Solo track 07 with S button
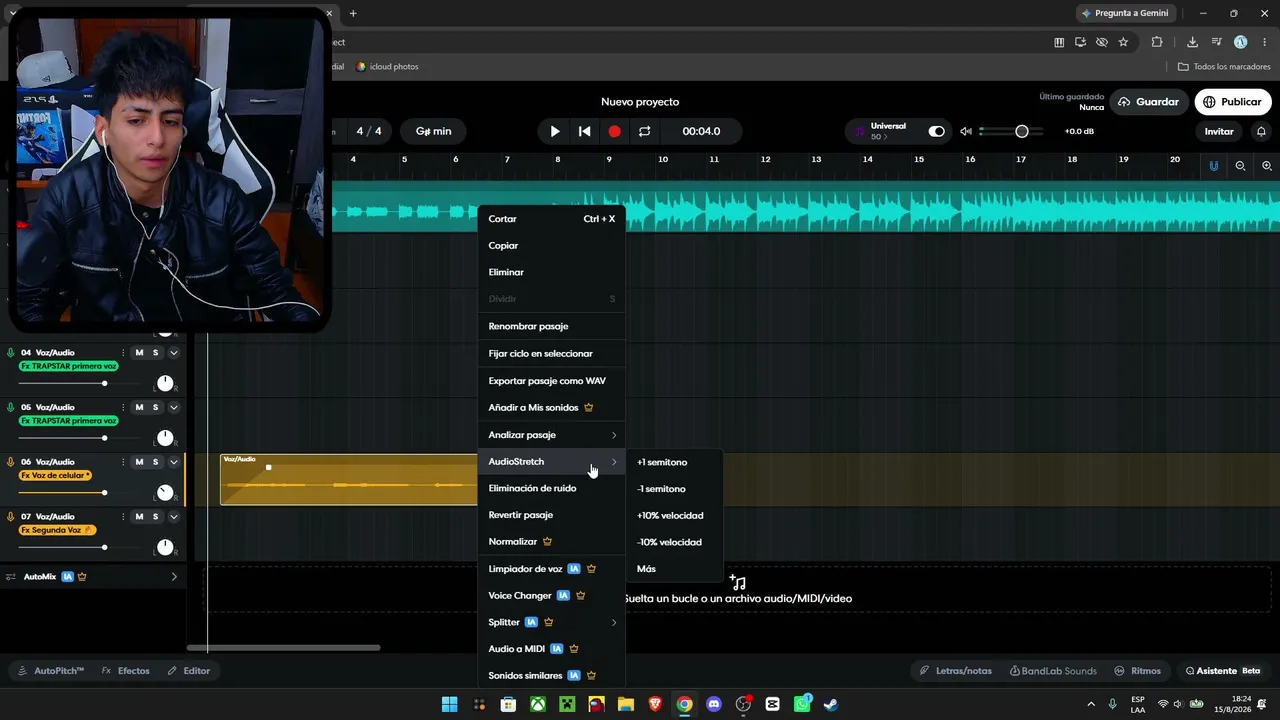The width and height of the screenshot is (1280, 720). [x=155, y=517]
